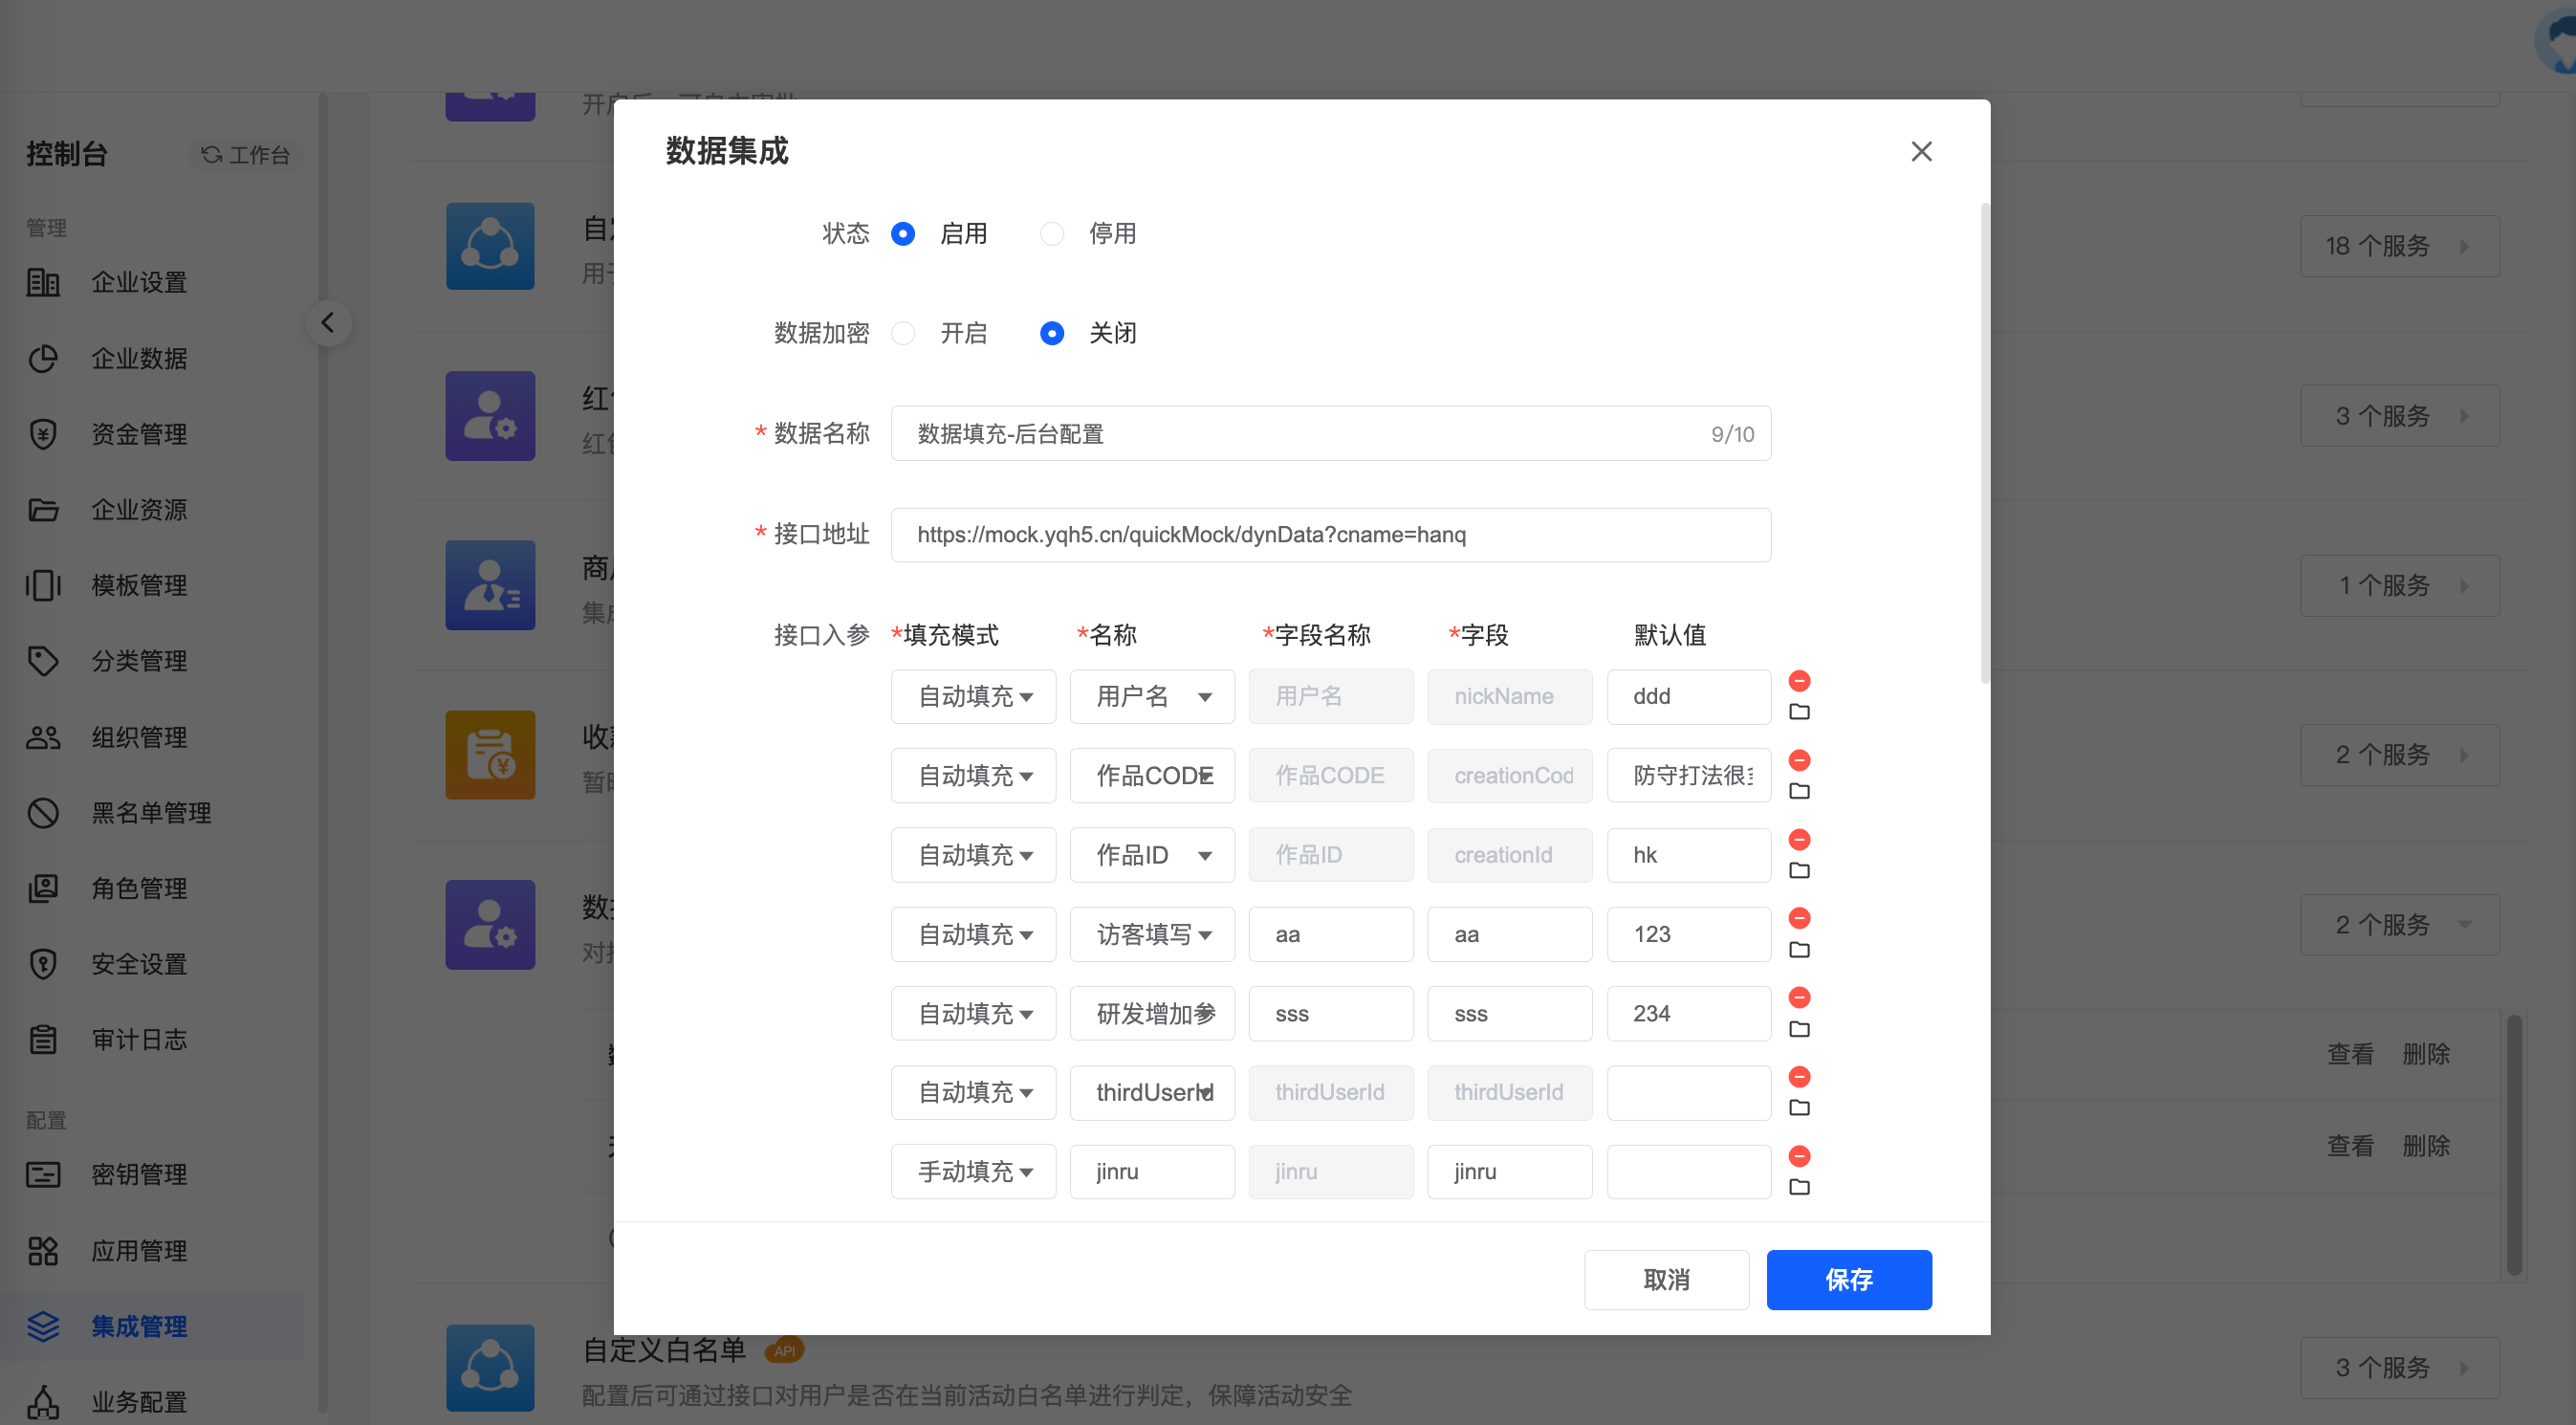Click folder icon on creationId row
2576x1425 pixels.
pos(1798,870)
